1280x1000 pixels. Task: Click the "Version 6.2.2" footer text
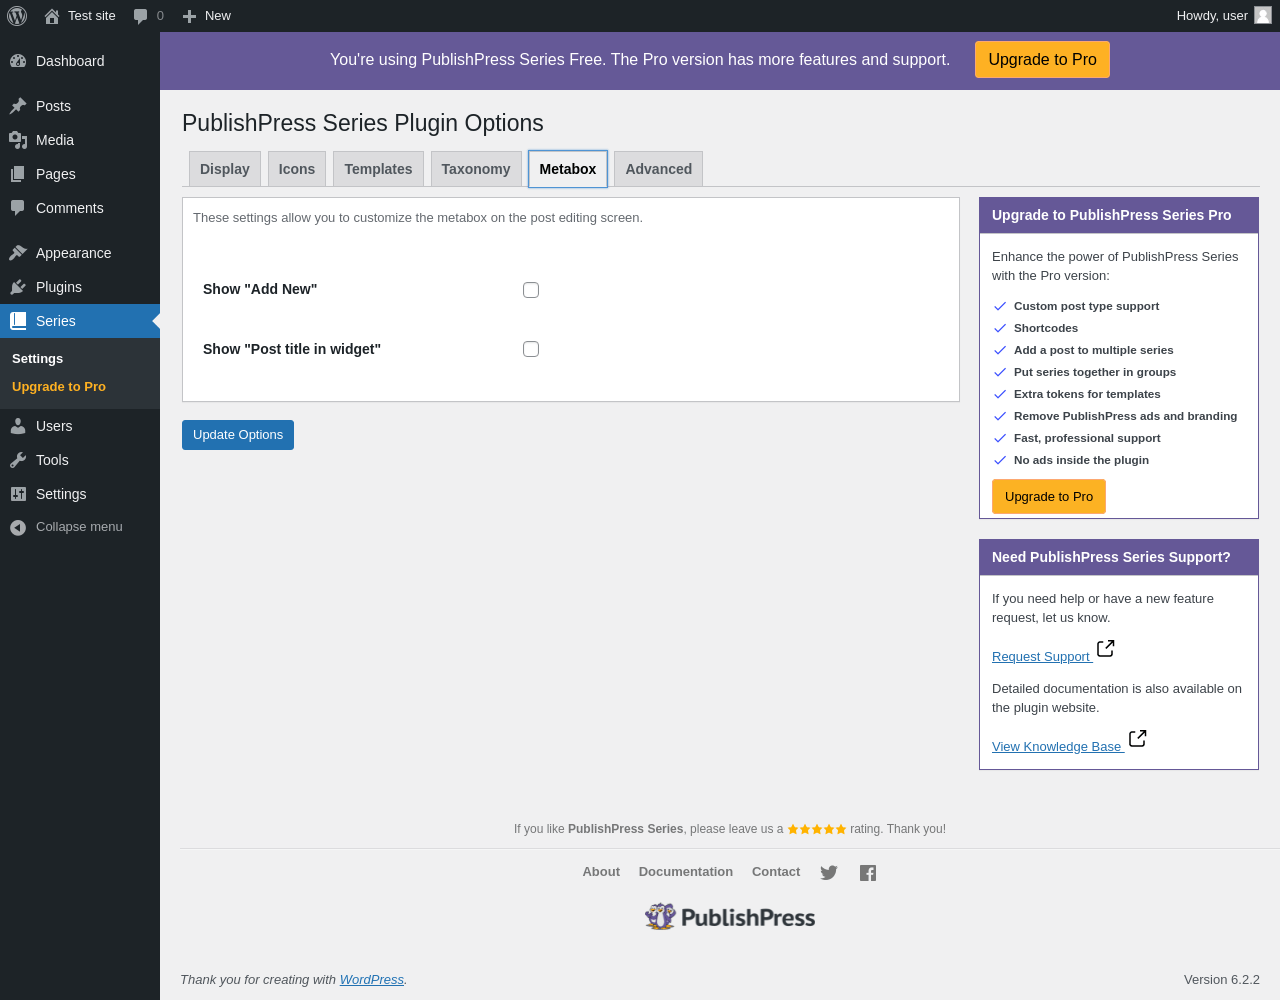(1222, 980)
